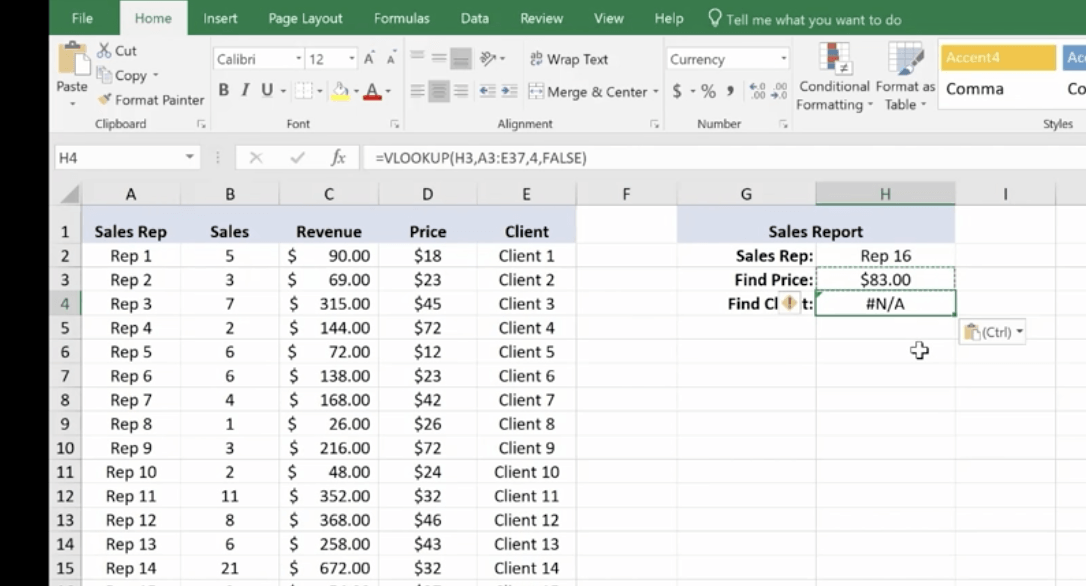Open the Page Layout tab
Image resolution: width=1086 pixels, height=586 pixels.
[x=305, y=18]
